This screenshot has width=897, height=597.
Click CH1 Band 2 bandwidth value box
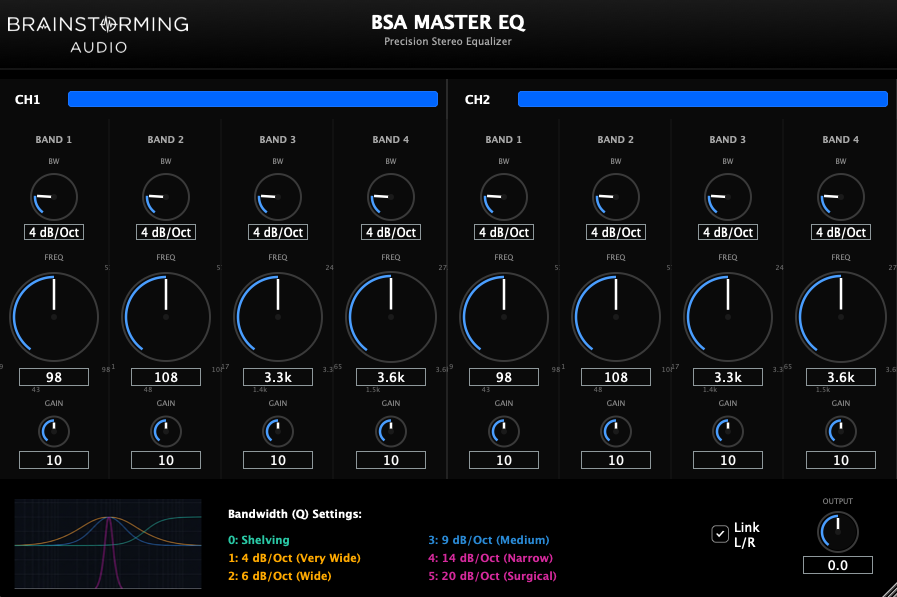tap(166, 232)
